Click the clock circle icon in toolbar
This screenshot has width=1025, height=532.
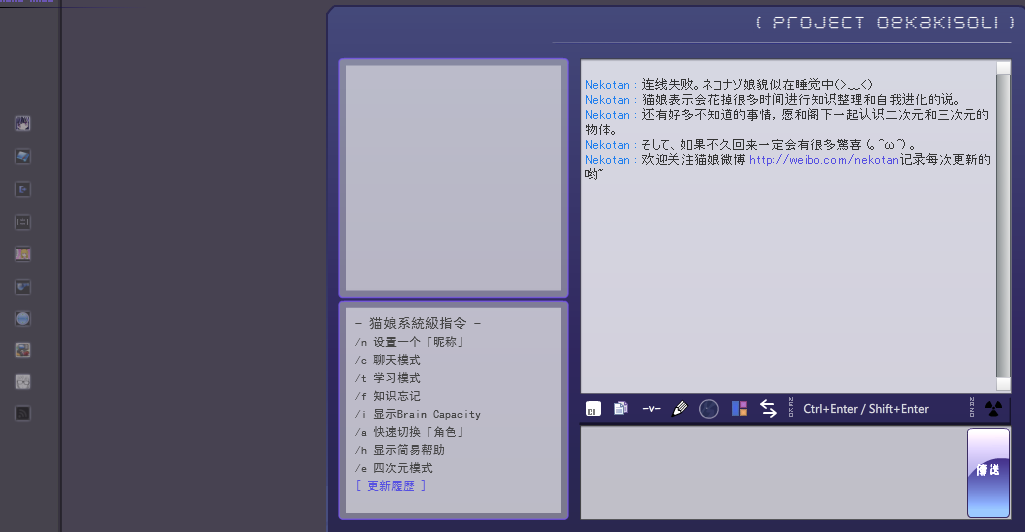point(709,409)
